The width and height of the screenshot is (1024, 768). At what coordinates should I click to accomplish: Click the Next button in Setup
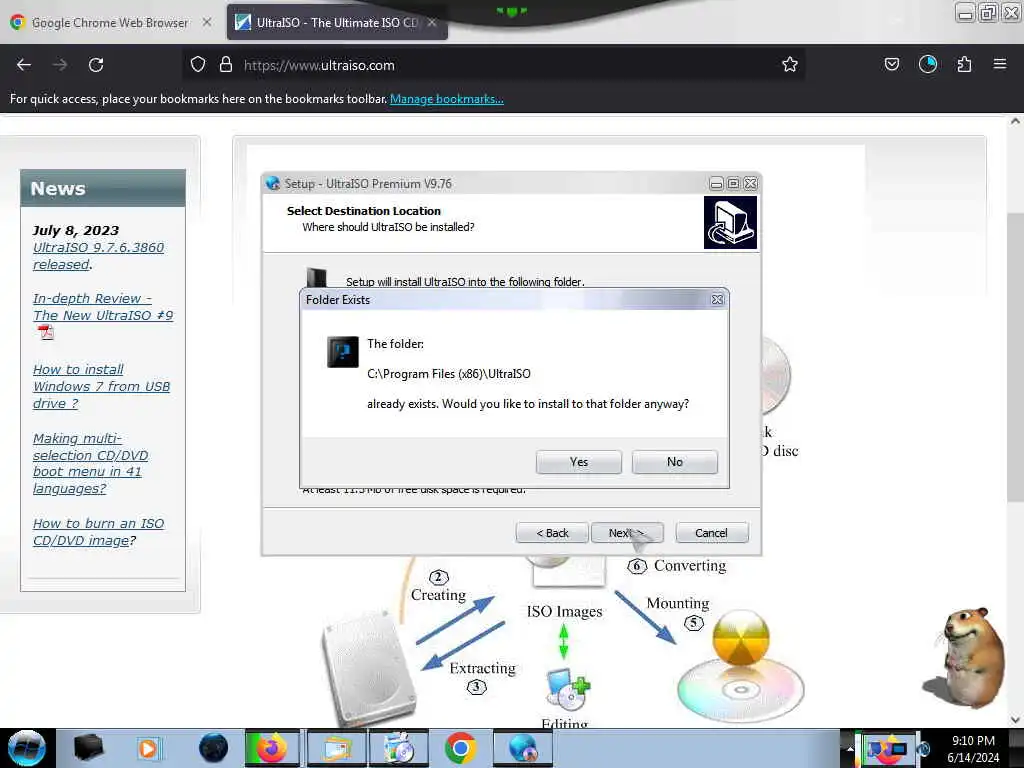tap(627, 533)
